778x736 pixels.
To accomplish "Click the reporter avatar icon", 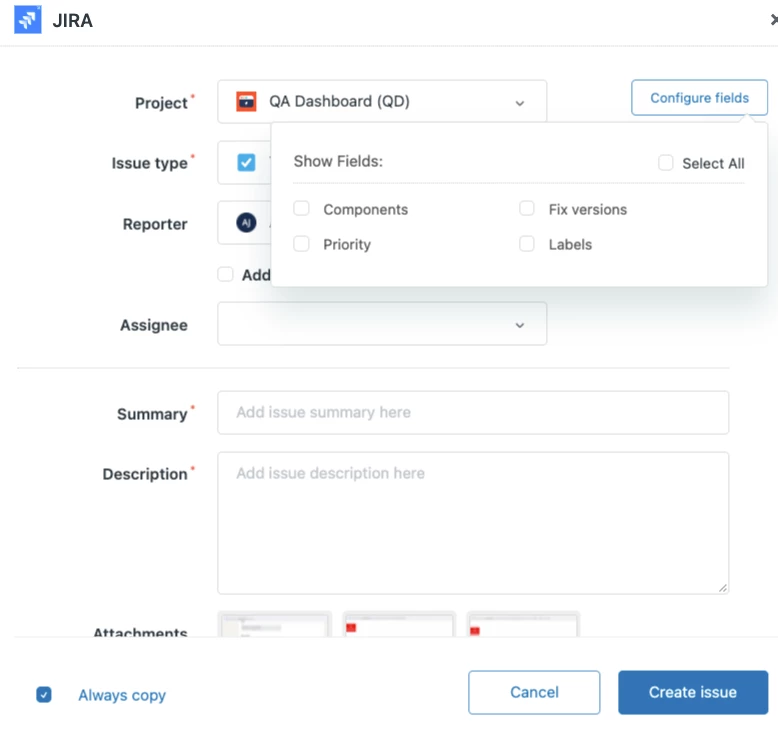I will (246, 223).
